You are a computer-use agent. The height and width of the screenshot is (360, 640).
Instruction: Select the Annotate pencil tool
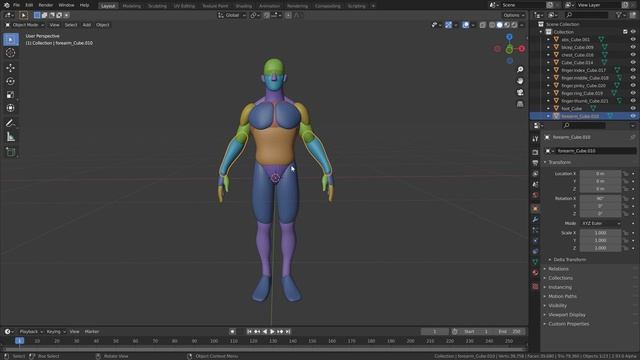tap(11, 123)
